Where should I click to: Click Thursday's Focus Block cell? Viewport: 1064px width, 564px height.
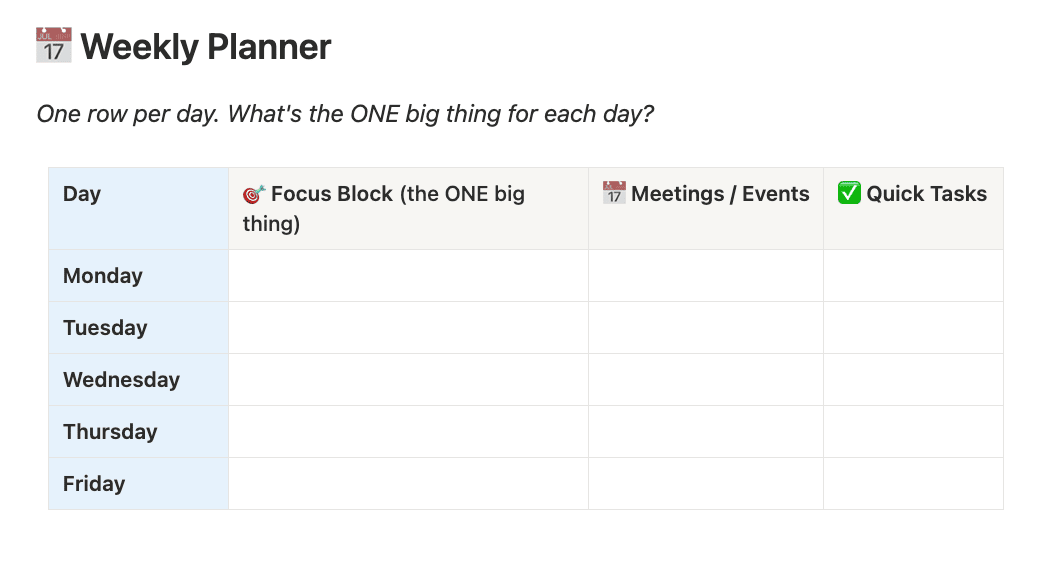pyautogui.click(x=408, y=432)
